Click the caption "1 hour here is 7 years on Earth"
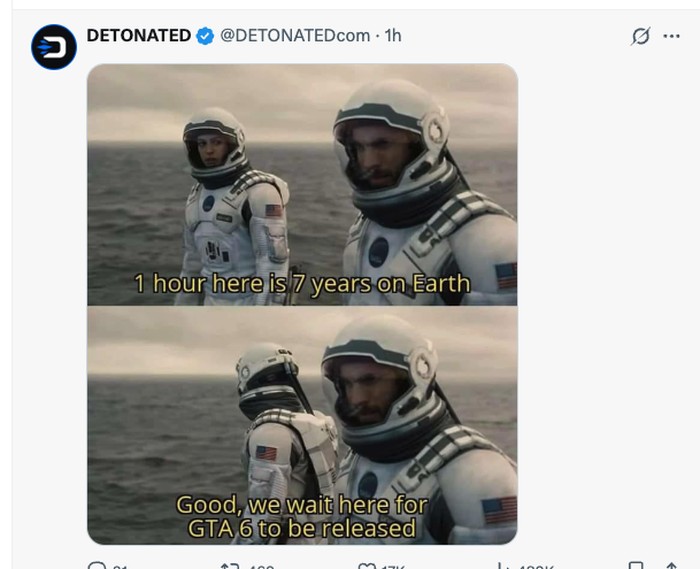The image size is (700, 569). (x=302, y=284)
